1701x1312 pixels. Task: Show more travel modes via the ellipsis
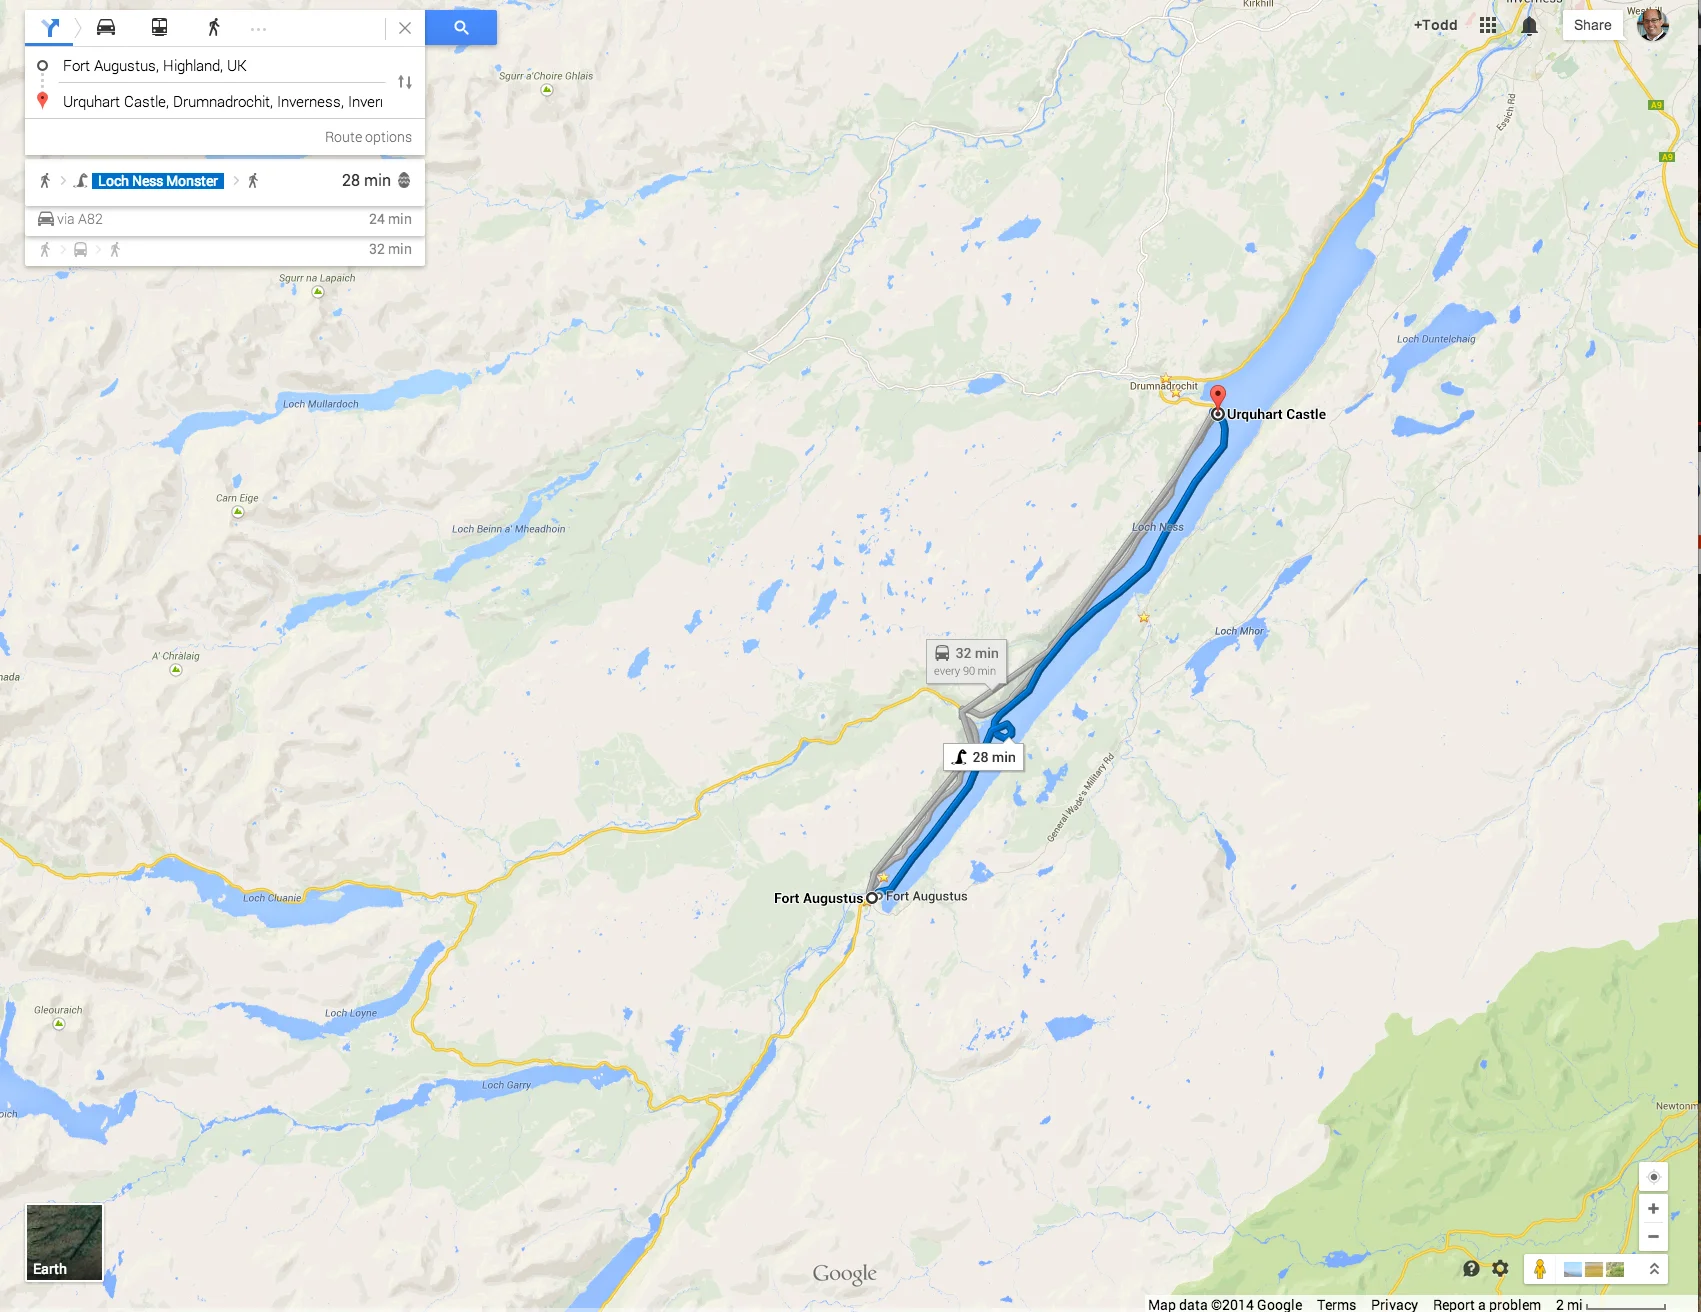tap(259, 29)
